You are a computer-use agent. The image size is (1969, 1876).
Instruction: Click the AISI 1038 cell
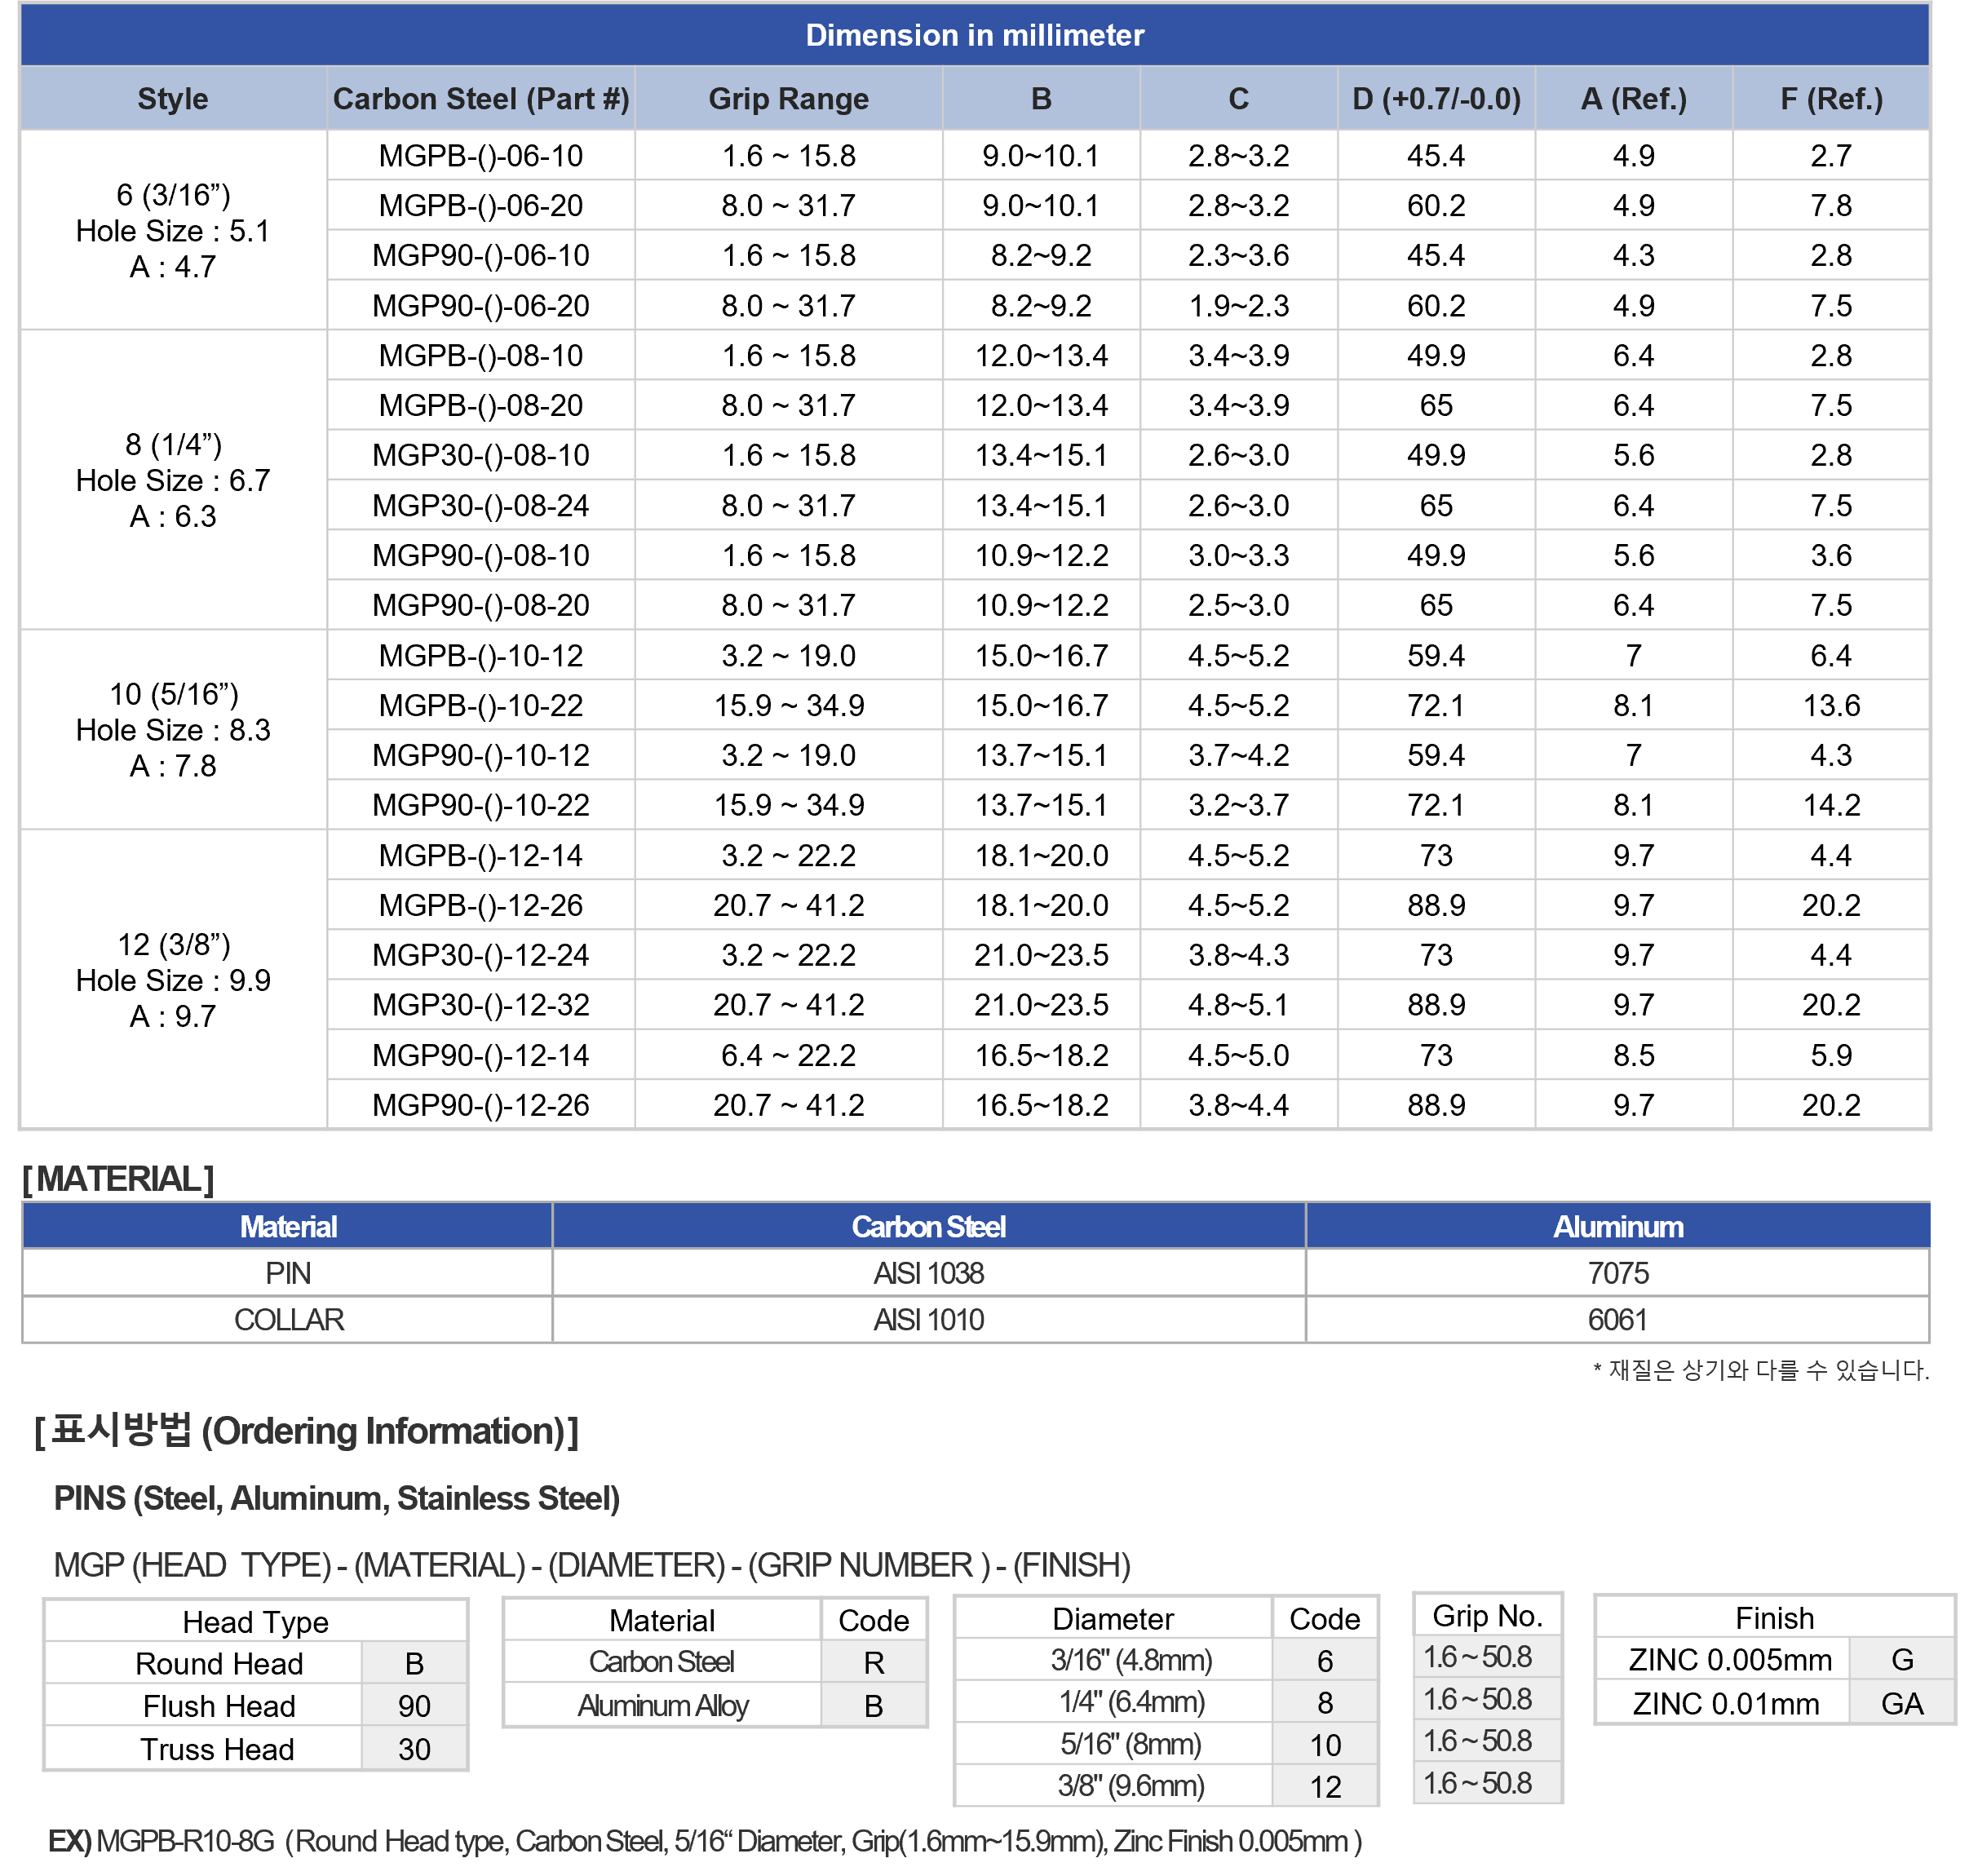[928, 1274]
